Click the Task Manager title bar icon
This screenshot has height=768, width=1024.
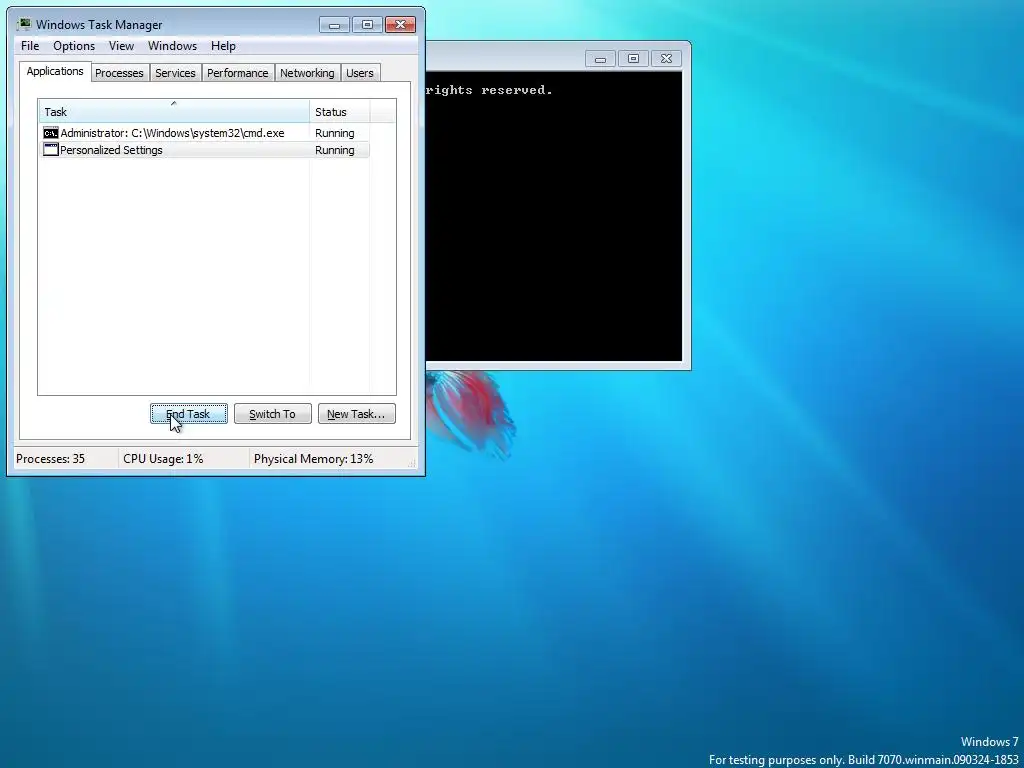[25, 25]
